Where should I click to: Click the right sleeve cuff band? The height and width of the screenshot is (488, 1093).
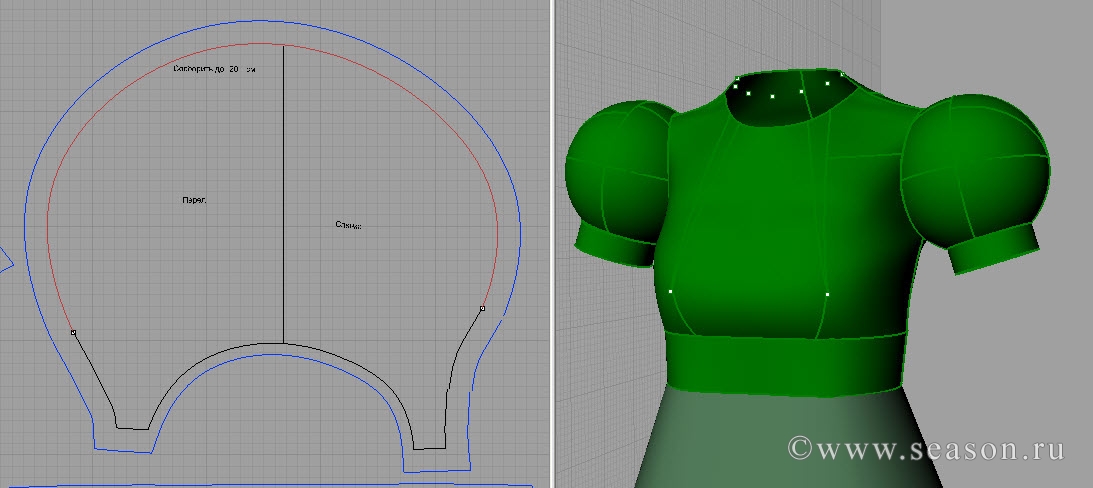990,250
